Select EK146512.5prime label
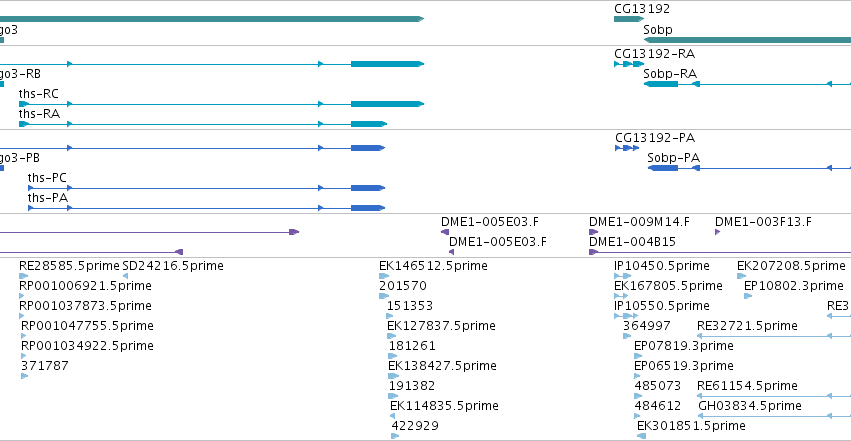The height and width of the screenshot is (441, 851). tap(433, 266)
